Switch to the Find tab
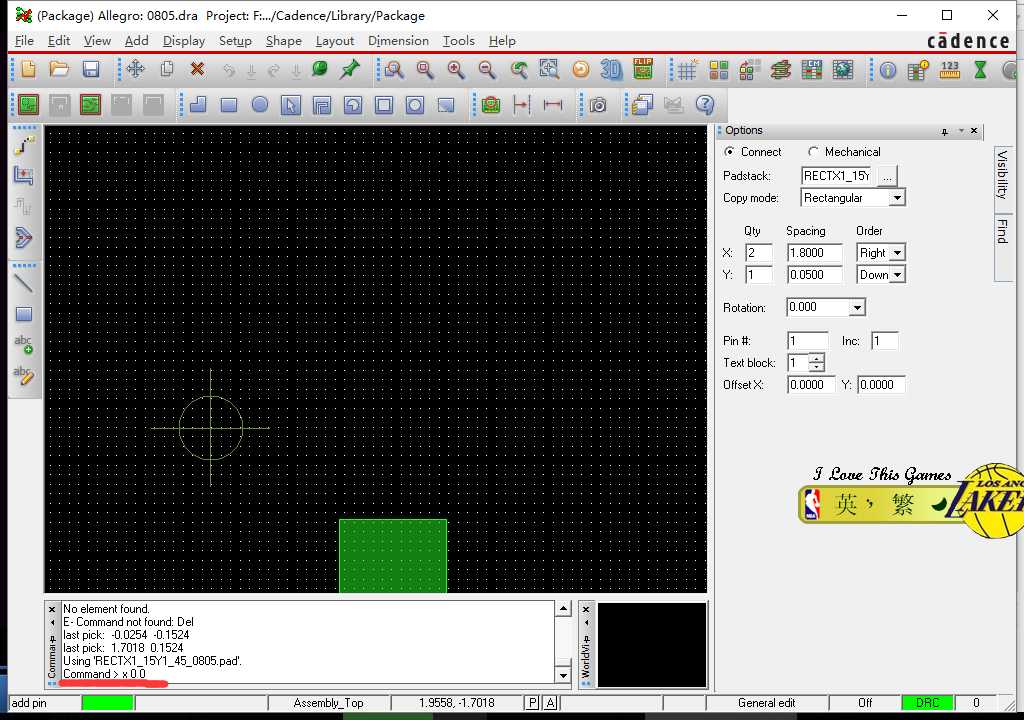 [x=1002, y=231]
